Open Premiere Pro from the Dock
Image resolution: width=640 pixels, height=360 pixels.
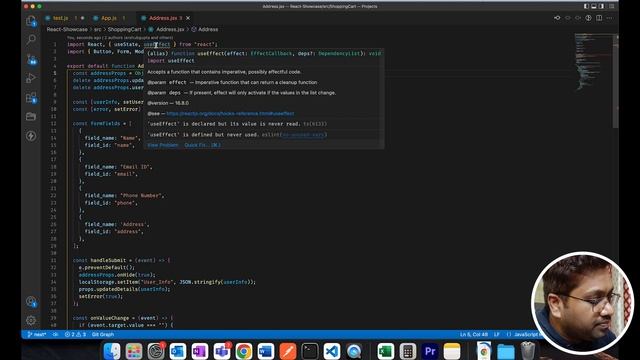click(430, 351)
